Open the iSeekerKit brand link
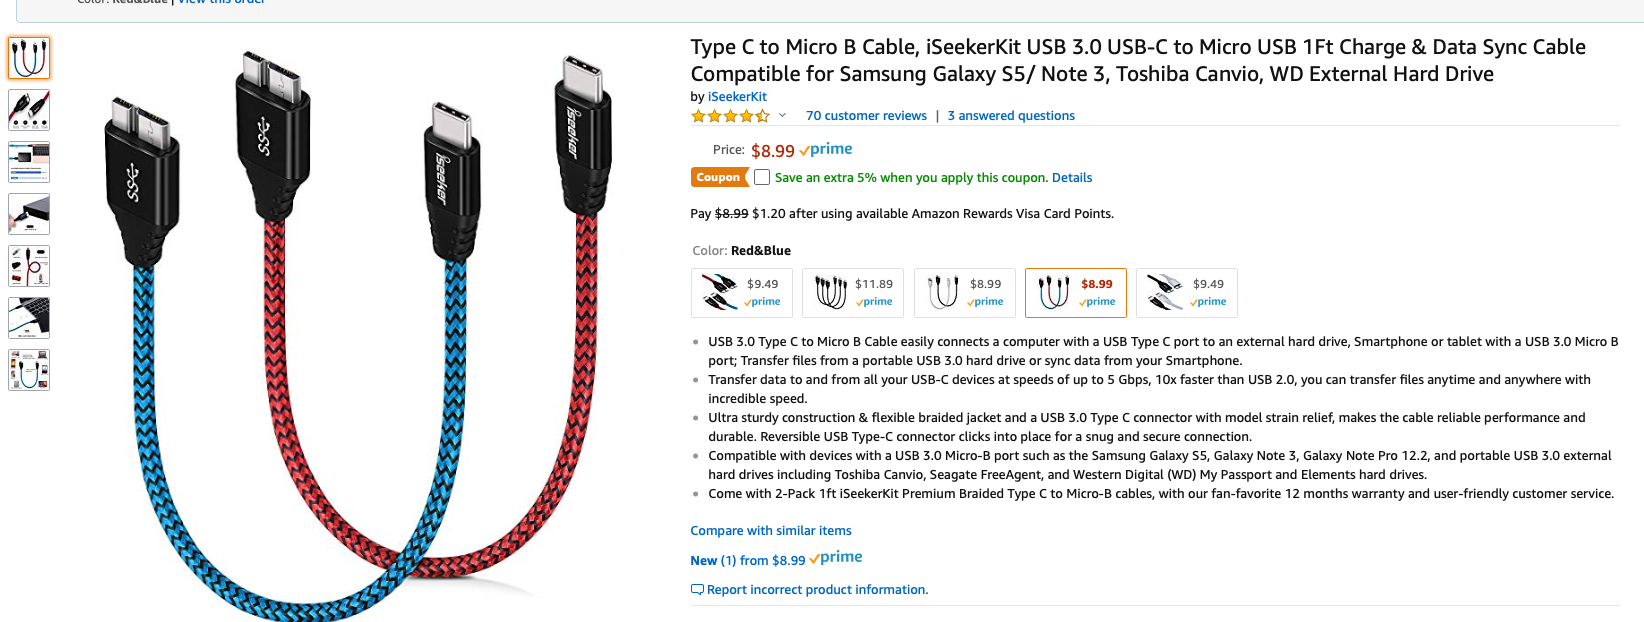 tap(737, 97)
